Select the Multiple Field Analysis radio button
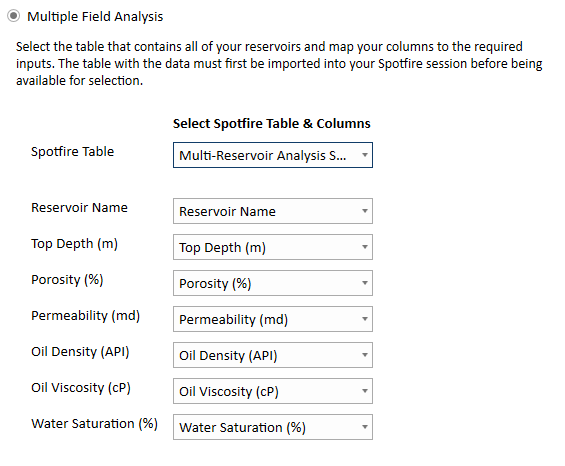This screenshot has width=565, height=466. click(14, 16)
